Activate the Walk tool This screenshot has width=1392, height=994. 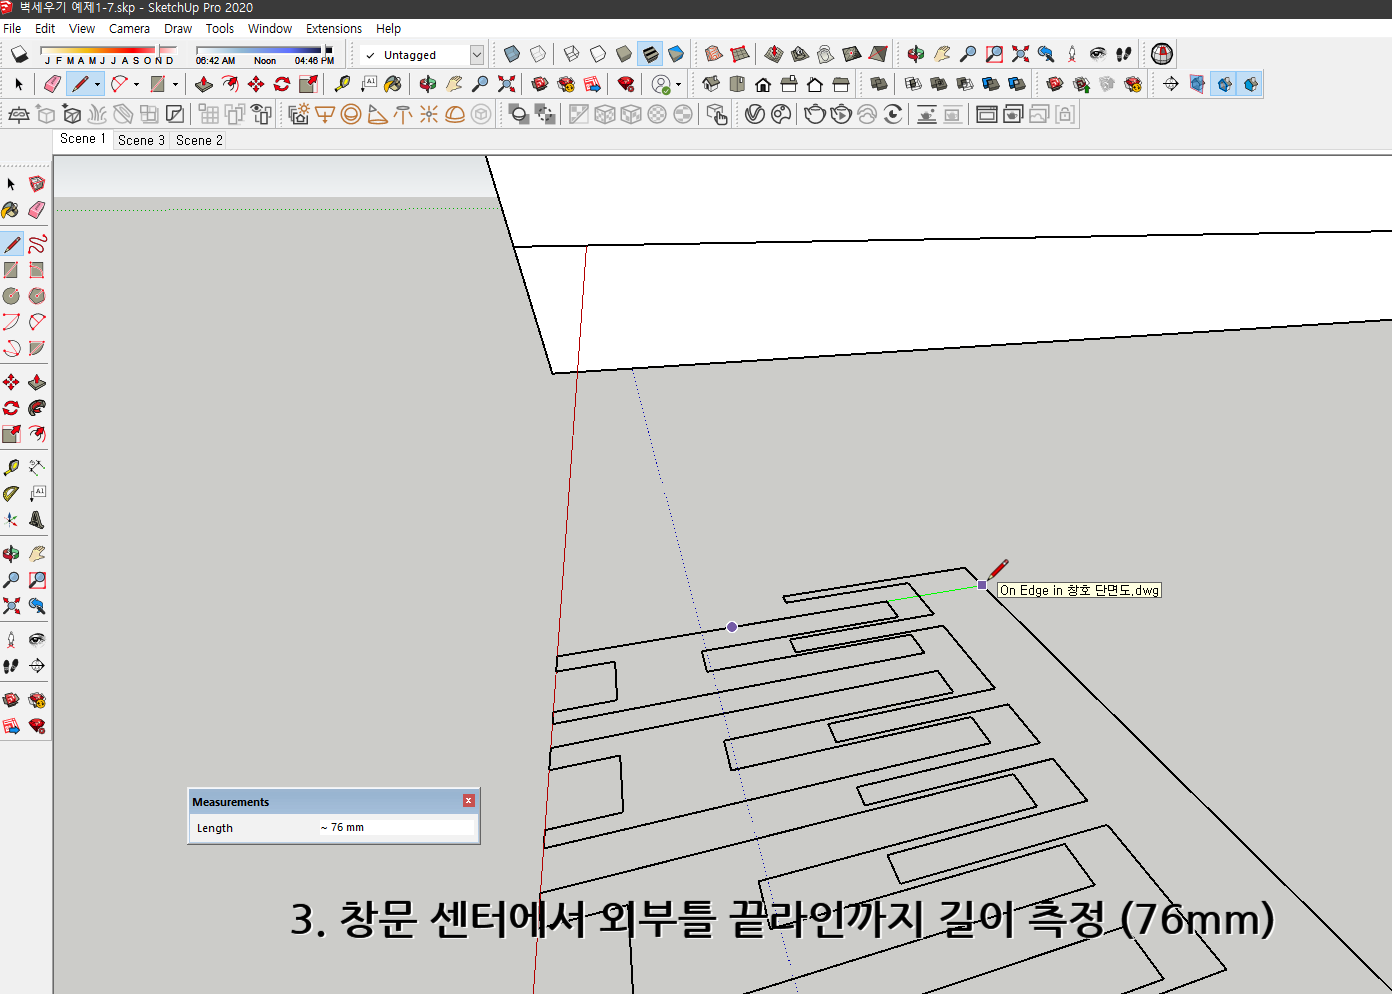tap(12, 666)
